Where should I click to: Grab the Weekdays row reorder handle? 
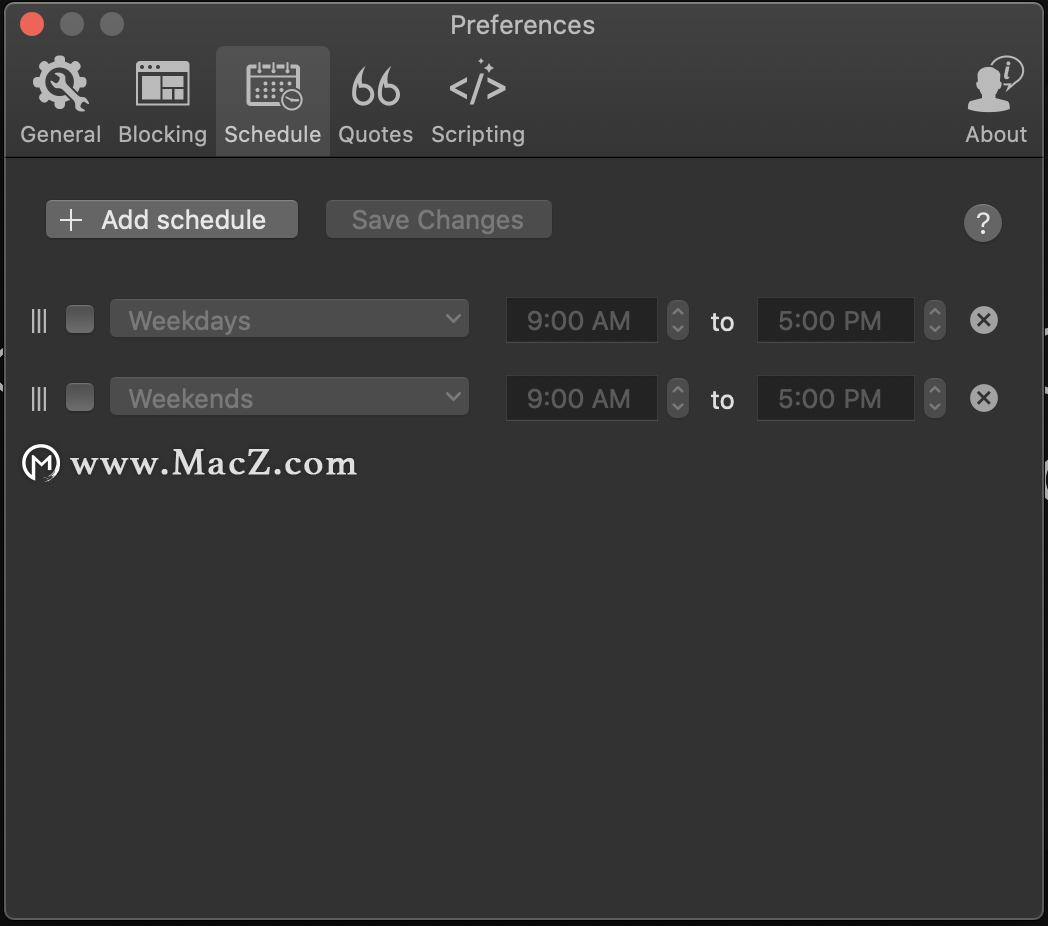pyautogui.click(x=39, y=321)
